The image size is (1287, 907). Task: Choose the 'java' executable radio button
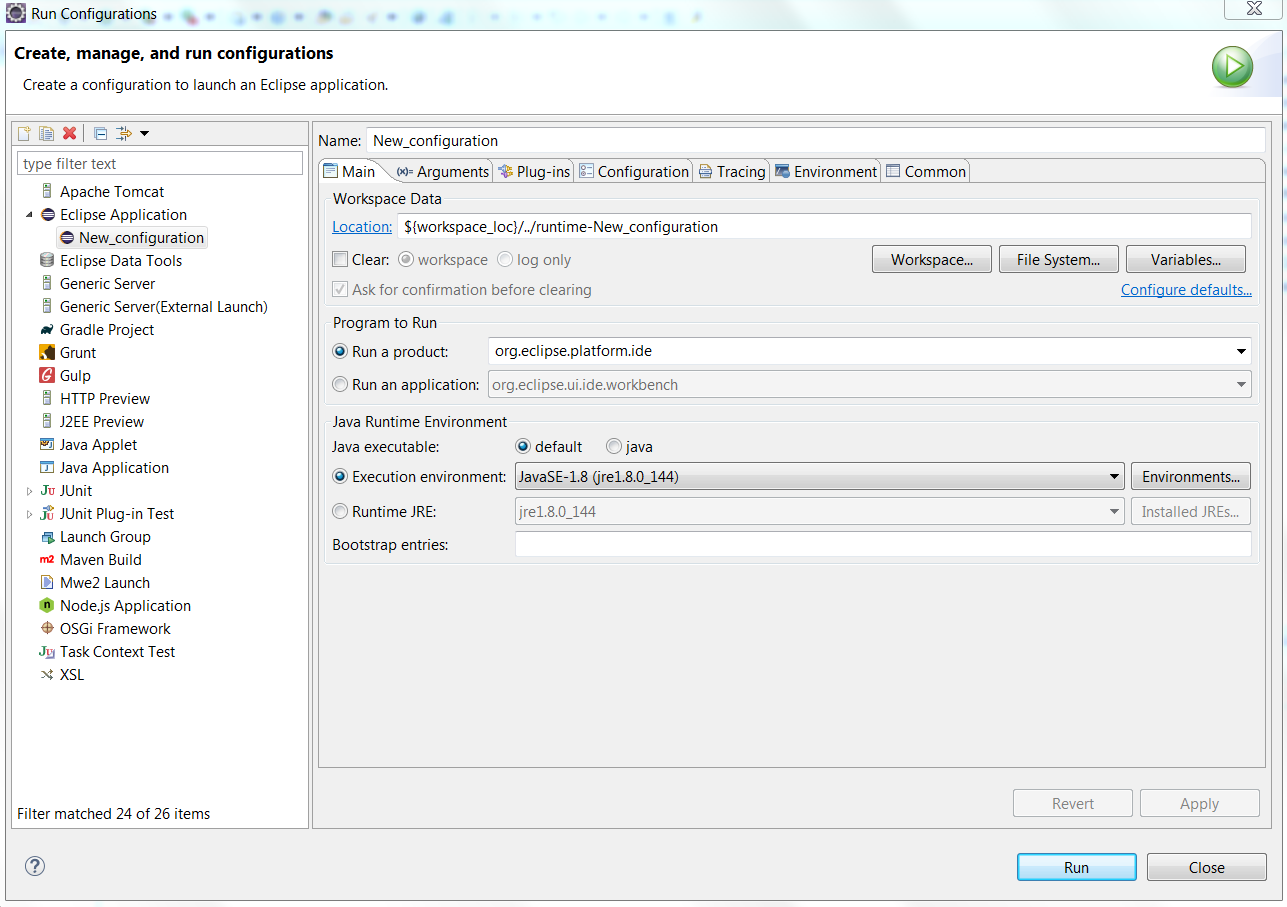pyautogui.click(x=614, y=446)
